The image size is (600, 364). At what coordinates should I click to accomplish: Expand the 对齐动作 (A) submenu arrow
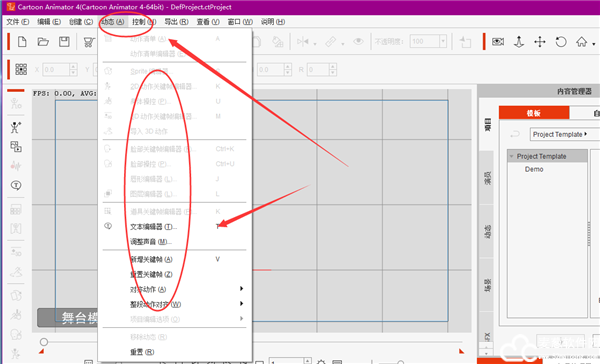point(241,289)
